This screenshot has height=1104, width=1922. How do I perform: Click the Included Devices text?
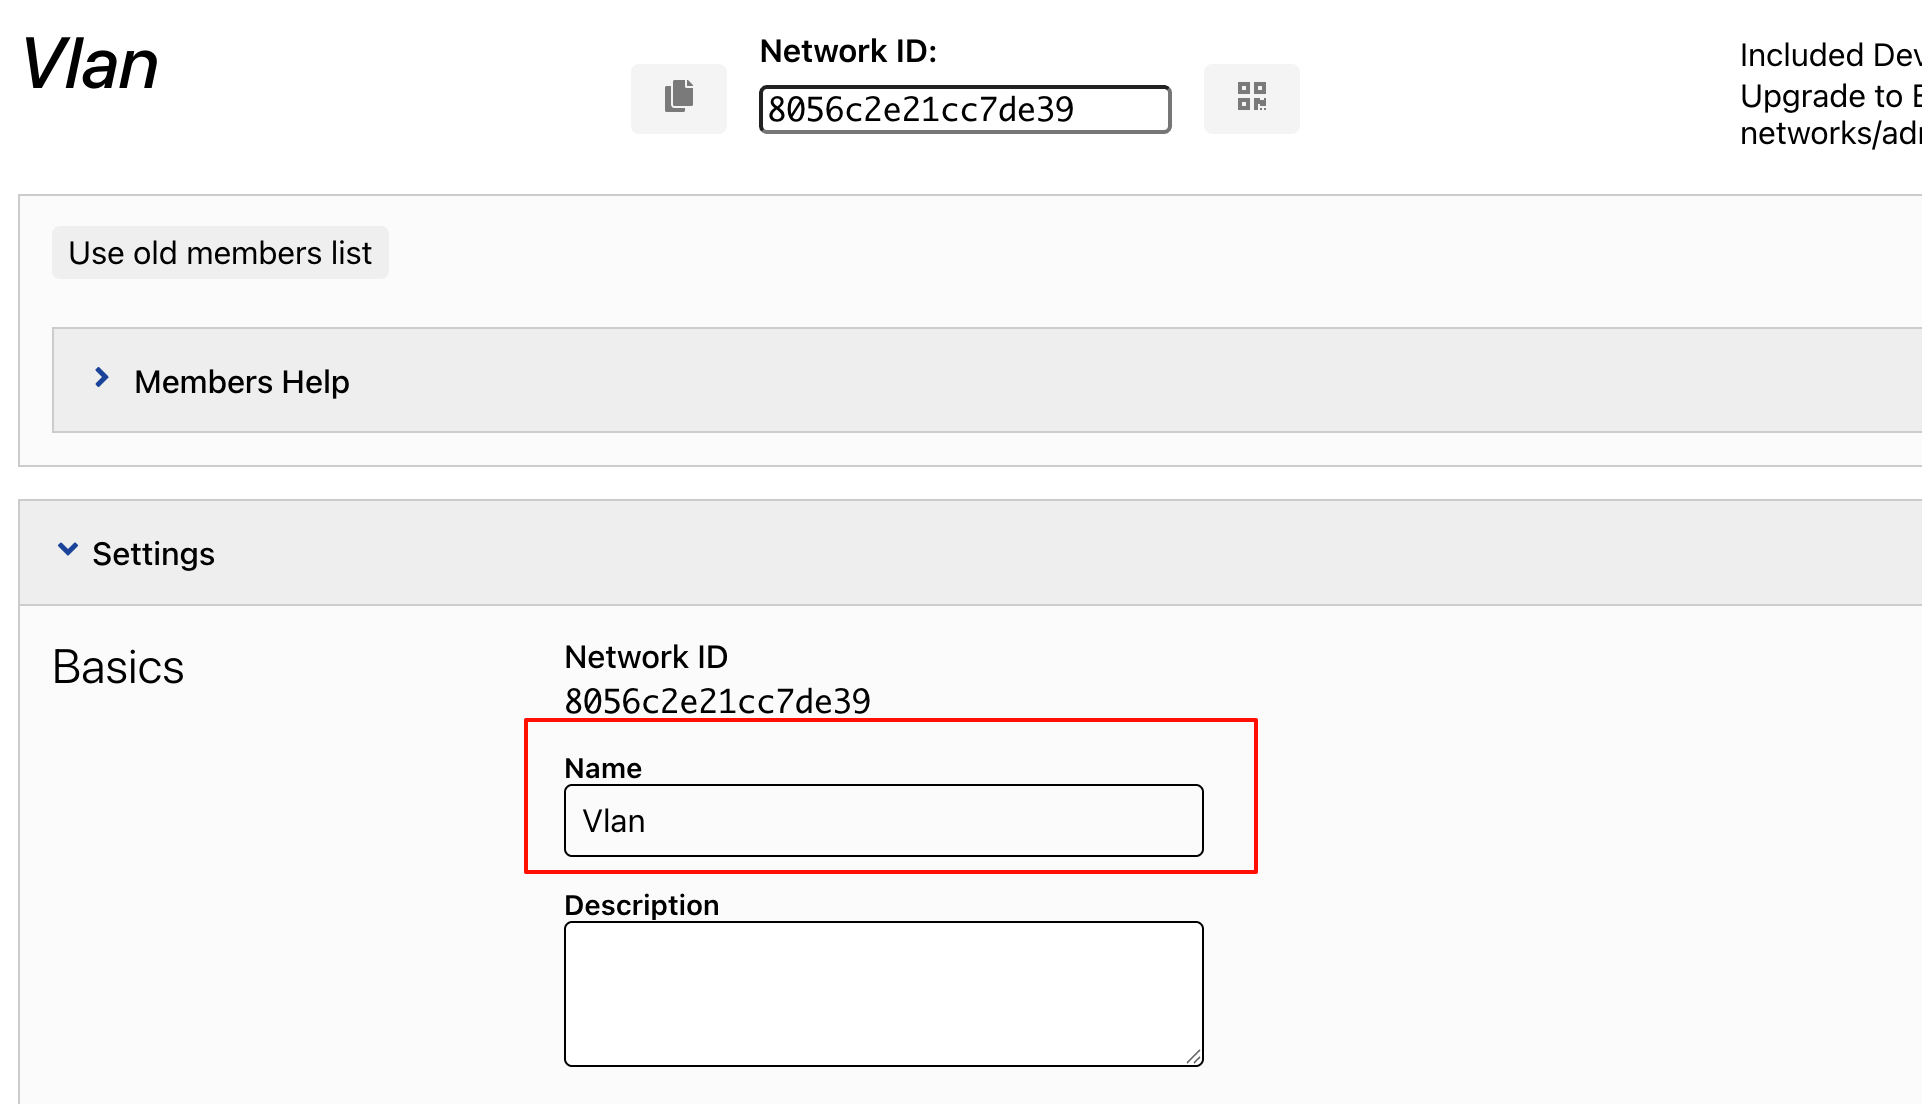click(1829, 55)
